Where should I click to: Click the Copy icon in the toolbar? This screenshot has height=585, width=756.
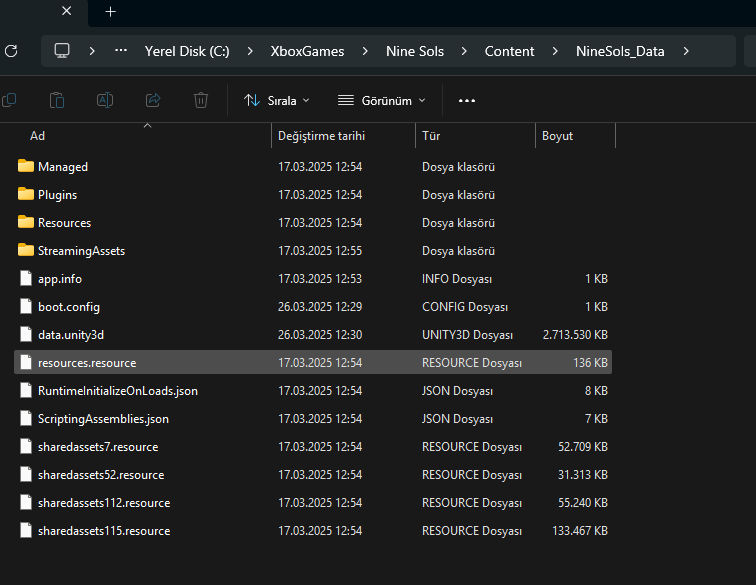(9, 100)
